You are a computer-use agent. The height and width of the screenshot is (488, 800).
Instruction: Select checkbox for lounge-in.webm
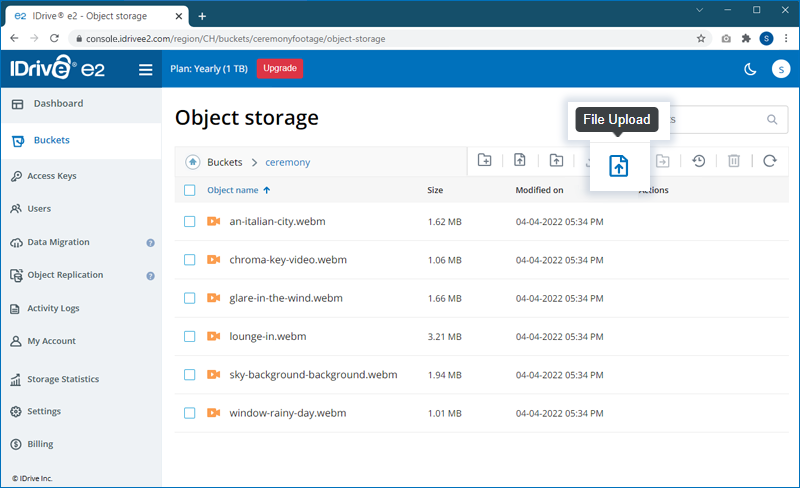(190, 336)
